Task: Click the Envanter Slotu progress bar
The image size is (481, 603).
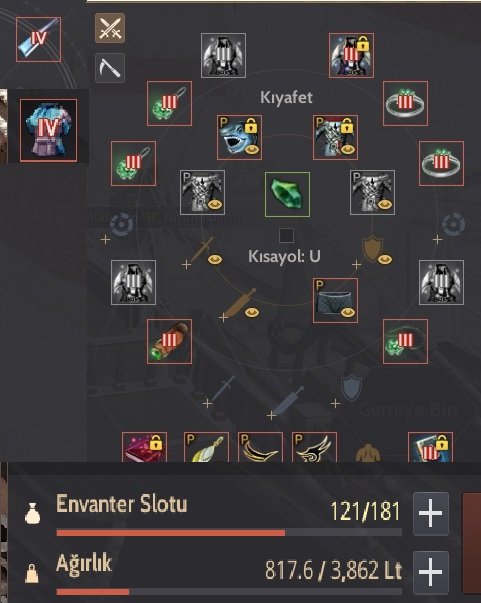Action: [229, 533]
